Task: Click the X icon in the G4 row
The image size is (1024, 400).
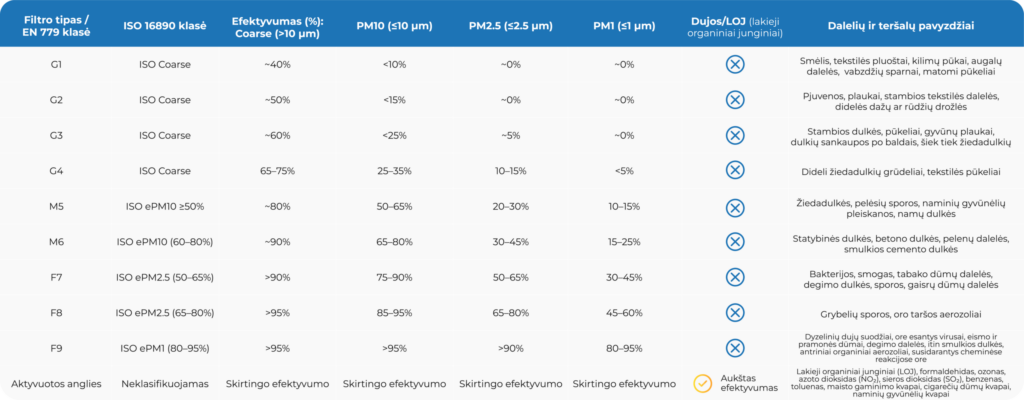Action: pos(735,170)
